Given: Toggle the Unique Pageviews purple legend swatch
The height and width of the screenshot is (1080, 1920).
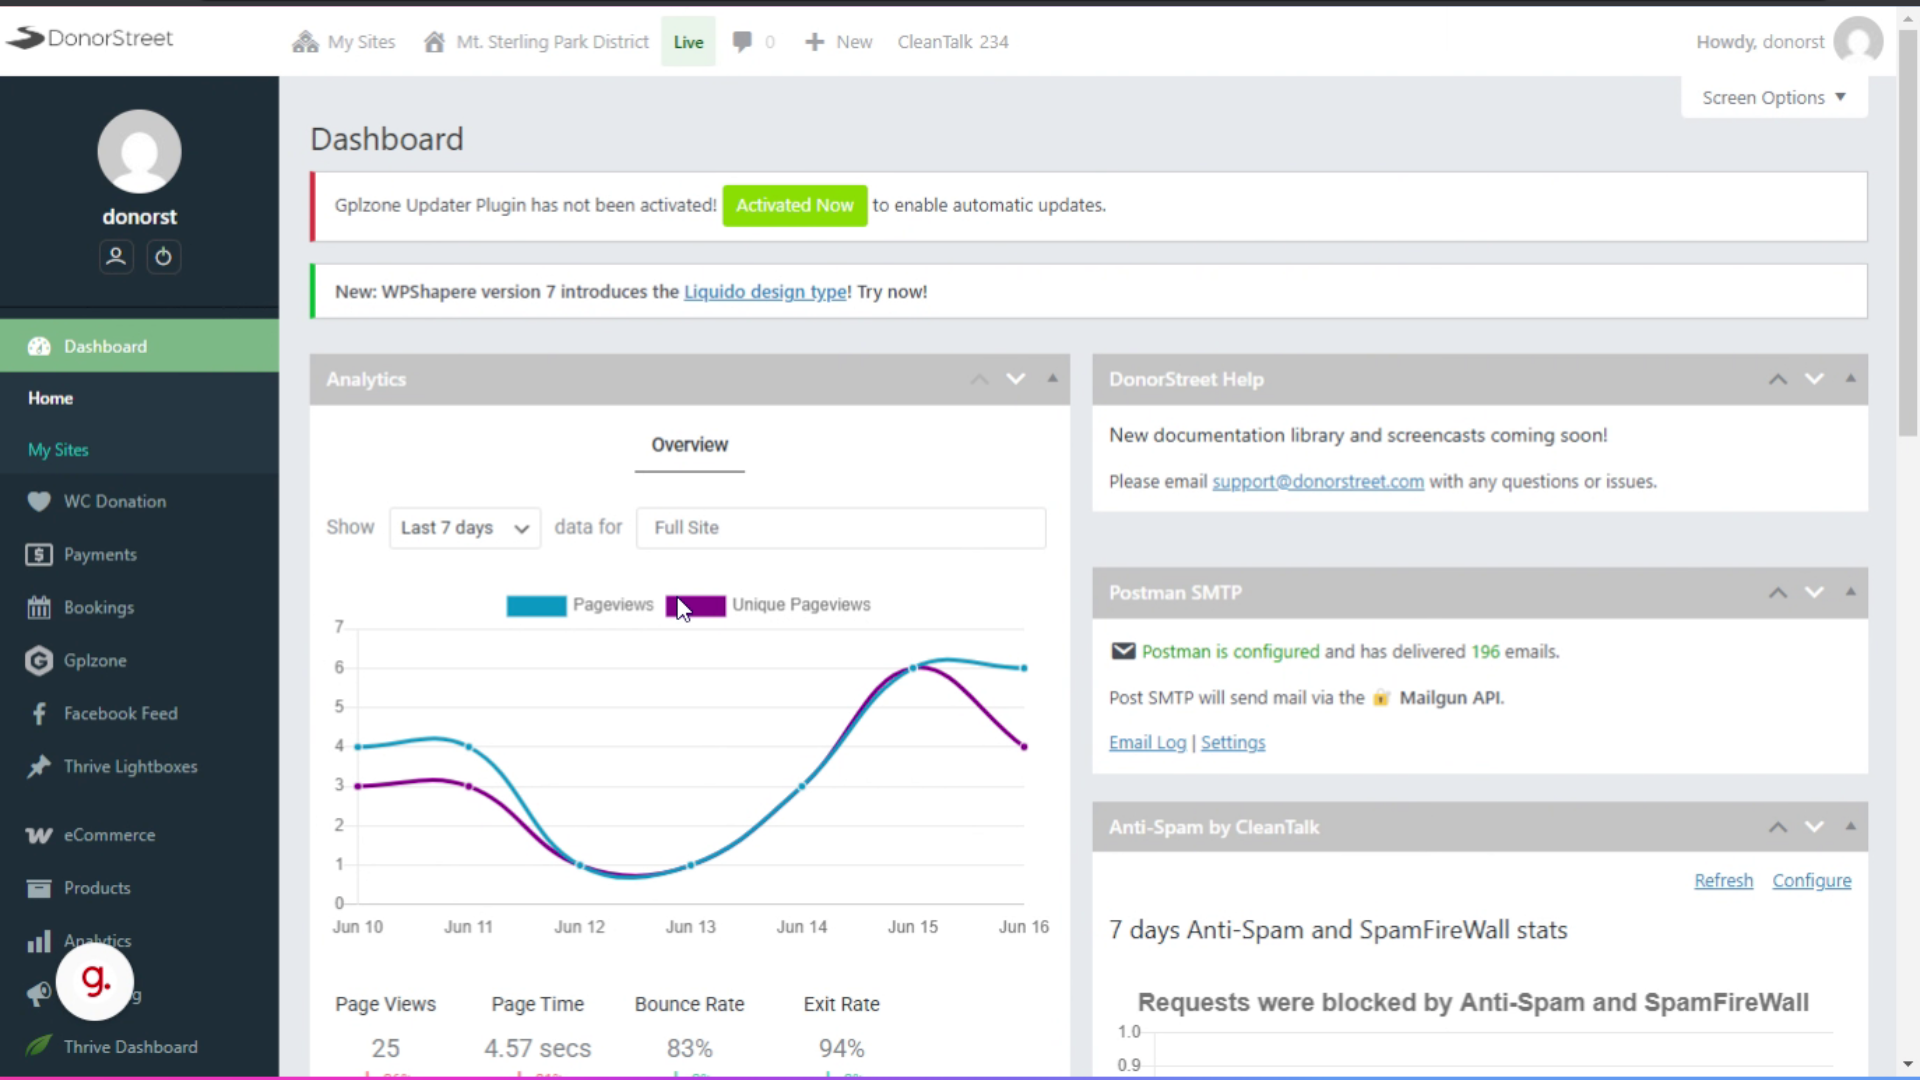Looking at the screenshot, I should [x=696, y=605].
